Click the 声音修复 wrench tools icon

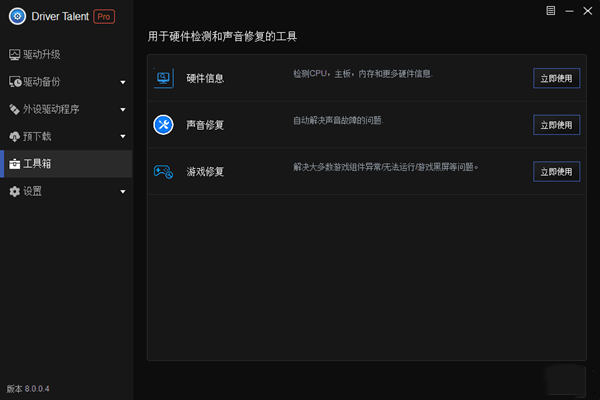click(163, 125)
